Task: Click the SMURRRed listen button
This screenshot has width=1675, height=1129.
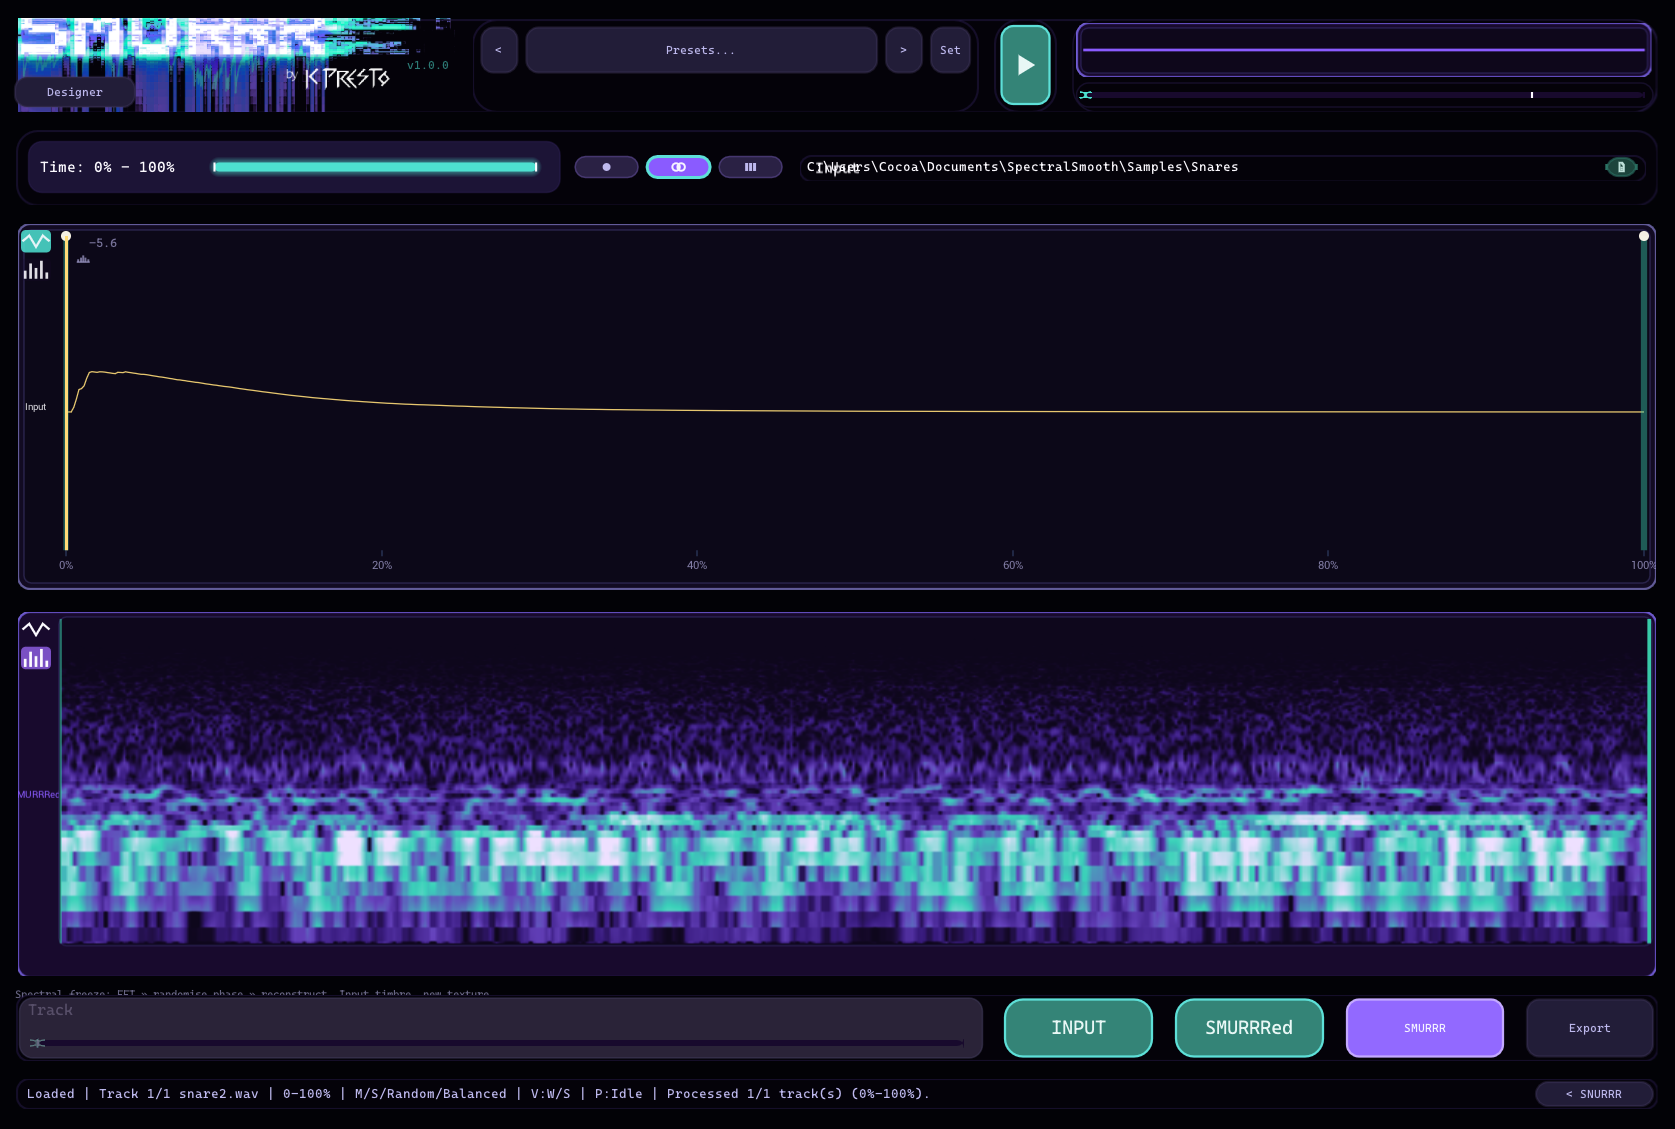Action: pos(1249,1028)
